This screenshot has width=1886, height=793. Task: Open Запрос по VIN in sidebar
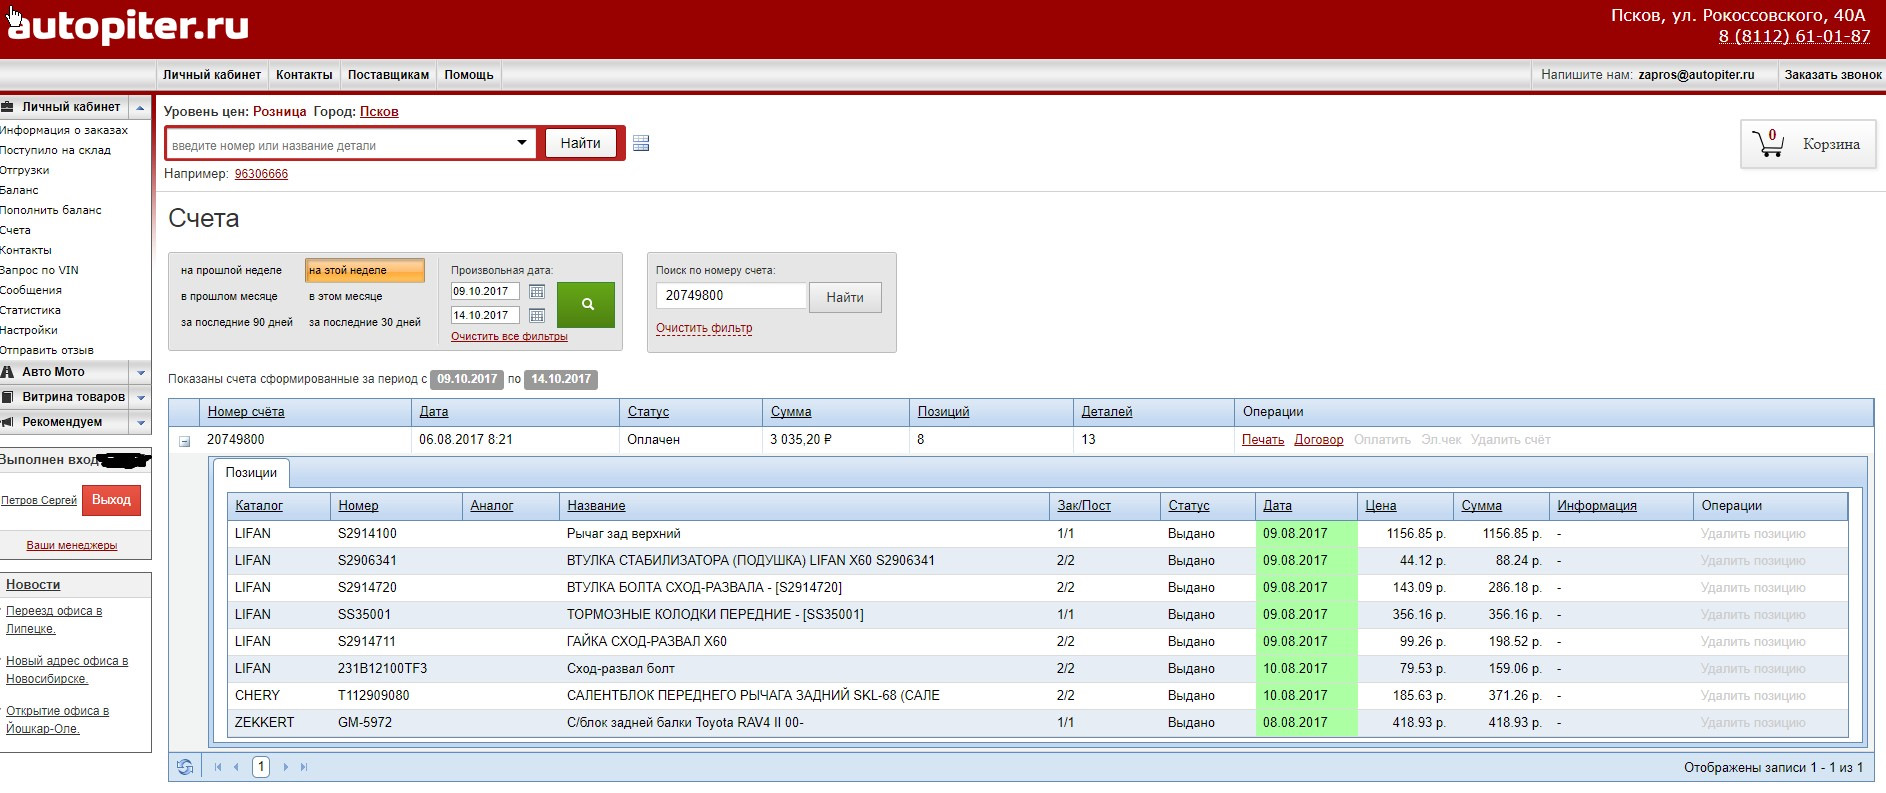point(39,270)
